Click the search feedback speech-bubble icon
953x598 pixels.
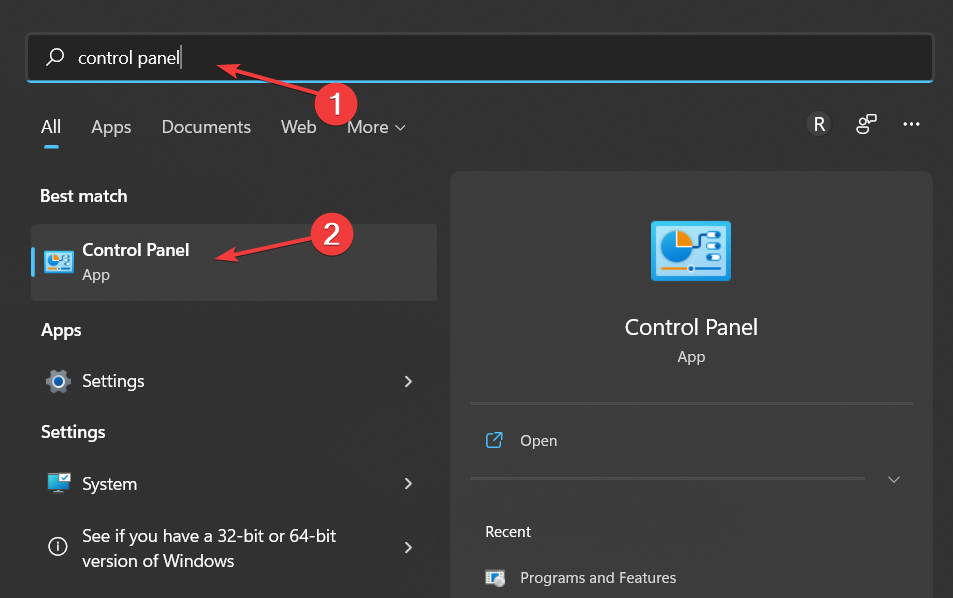pos(865,124)
